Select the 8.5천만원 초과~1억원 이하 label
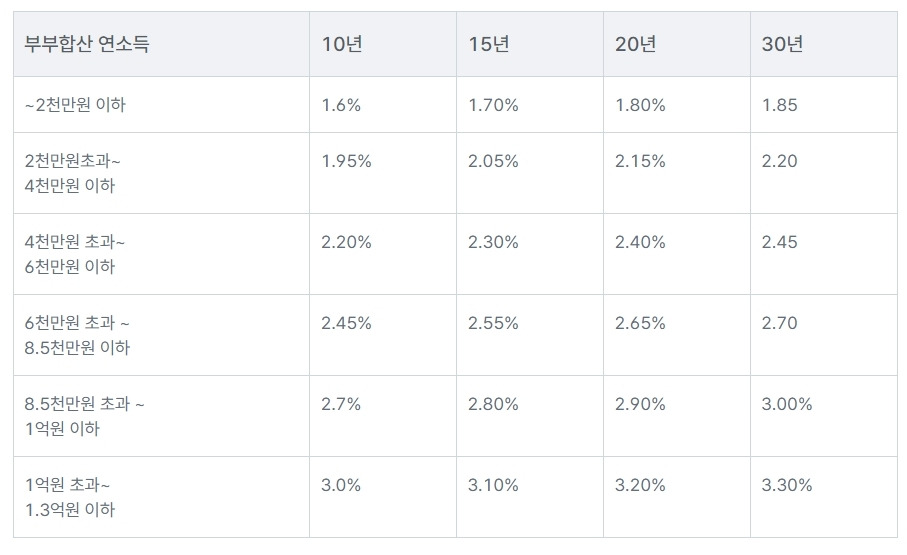 84,416
